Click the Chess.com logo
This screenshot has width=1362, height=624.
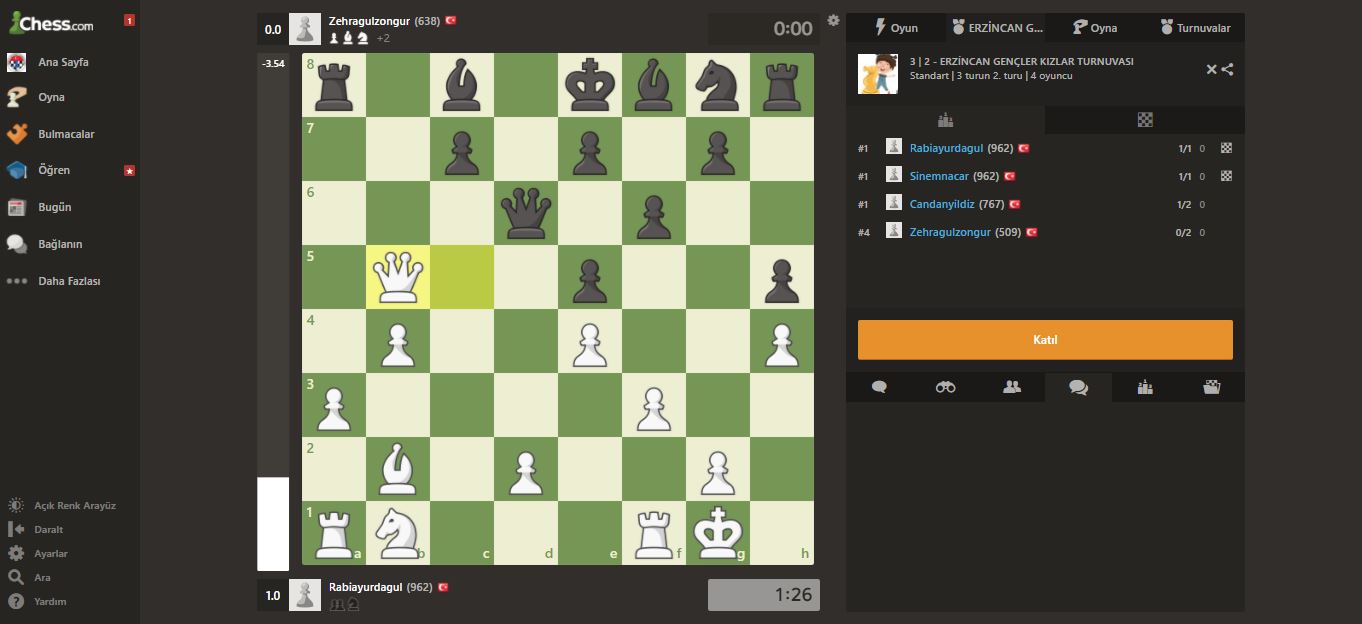50,22
